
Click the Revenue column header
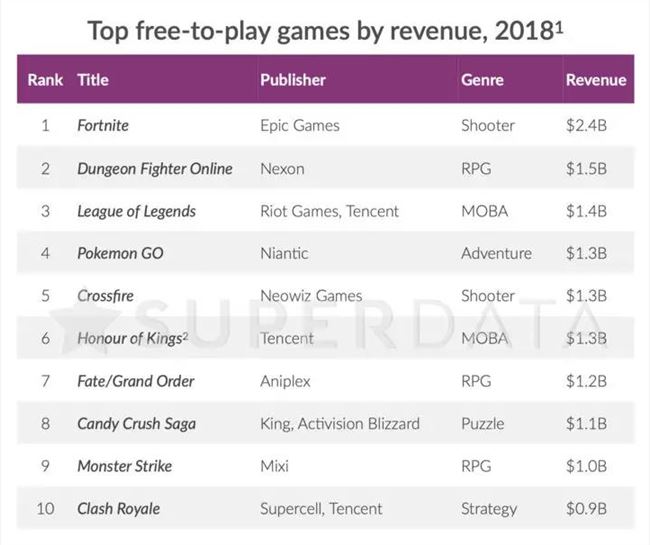tap(596, 80)
